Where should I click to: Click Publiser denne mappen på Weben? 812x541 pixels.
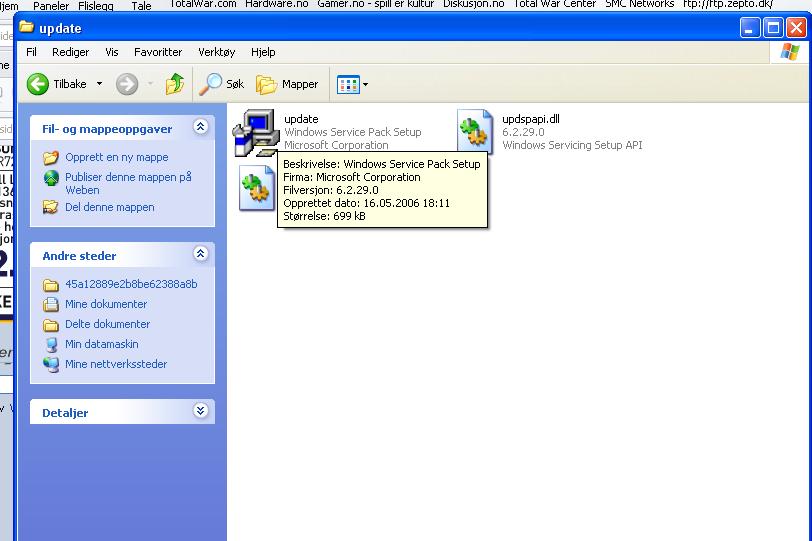click(128, 183)
